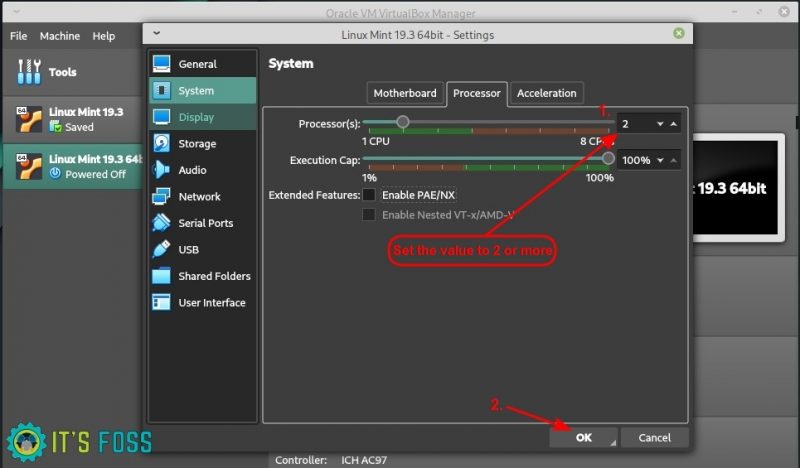This screenshot has width=800, height=468.
Task: Click the Powered Off status icon
Action: click(55, 174)
